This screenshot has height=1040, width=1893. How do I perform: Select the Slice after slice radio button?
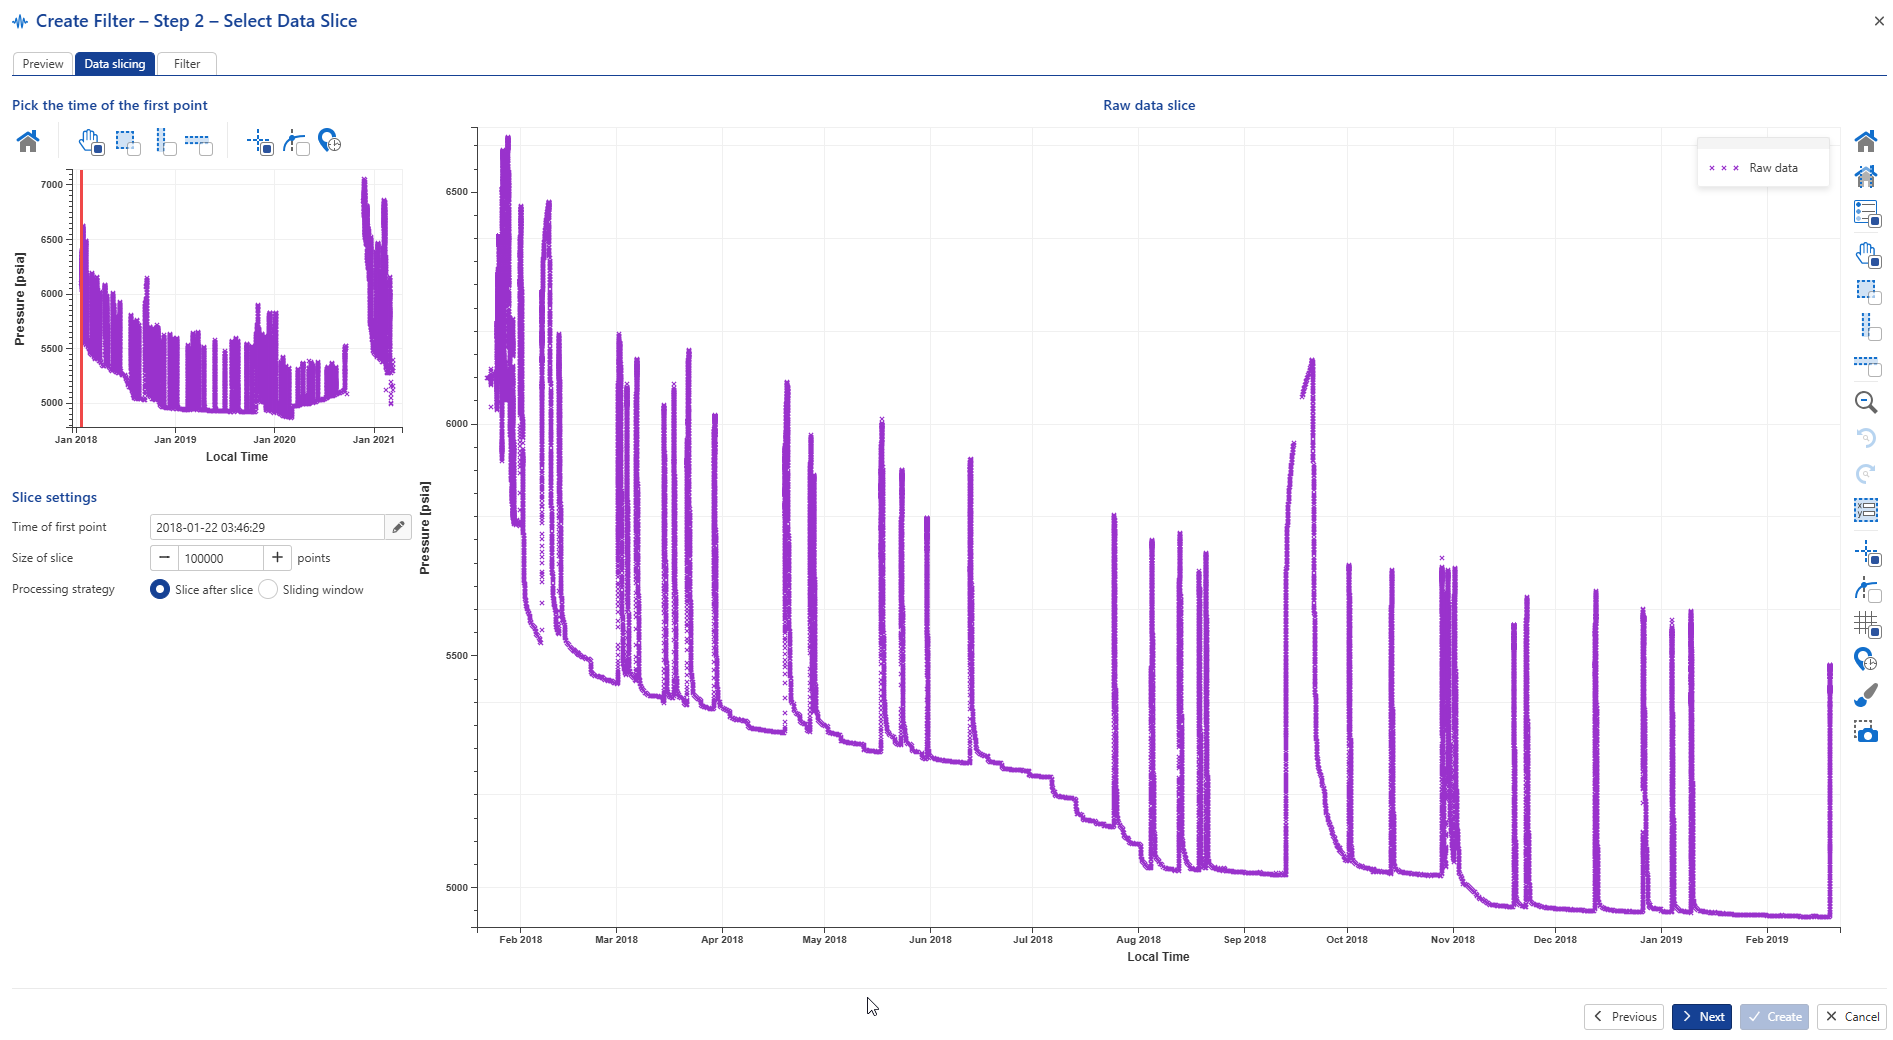tap(160, 590)
